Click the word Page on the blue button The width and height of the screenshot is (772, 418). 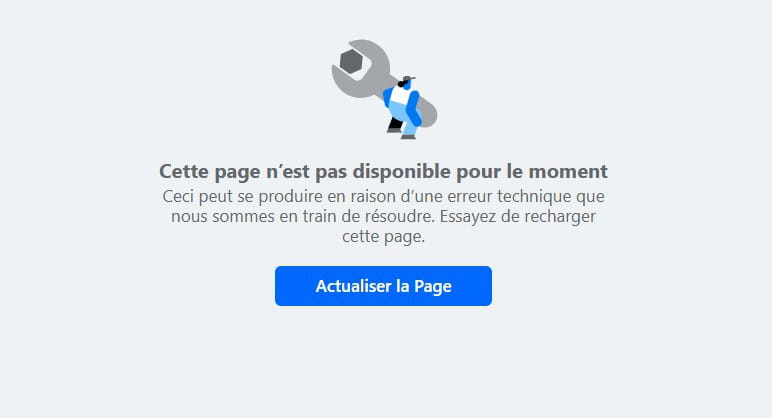point(433,287)
